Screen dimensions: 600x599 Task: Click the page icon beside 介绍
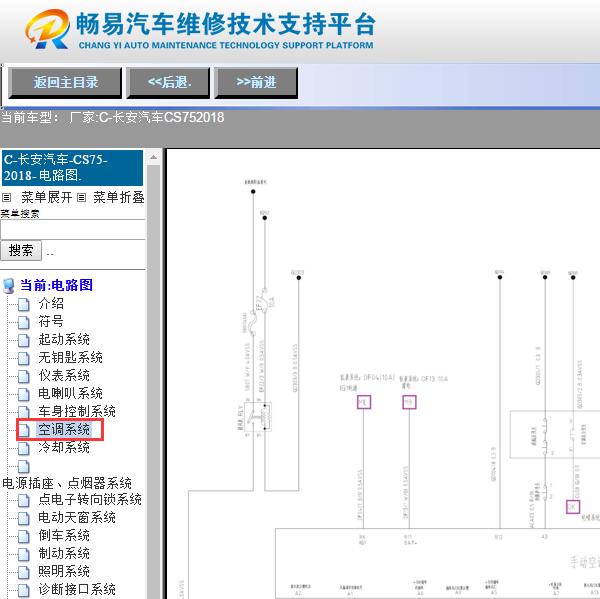pyautogui.click(x=24, y=305)
